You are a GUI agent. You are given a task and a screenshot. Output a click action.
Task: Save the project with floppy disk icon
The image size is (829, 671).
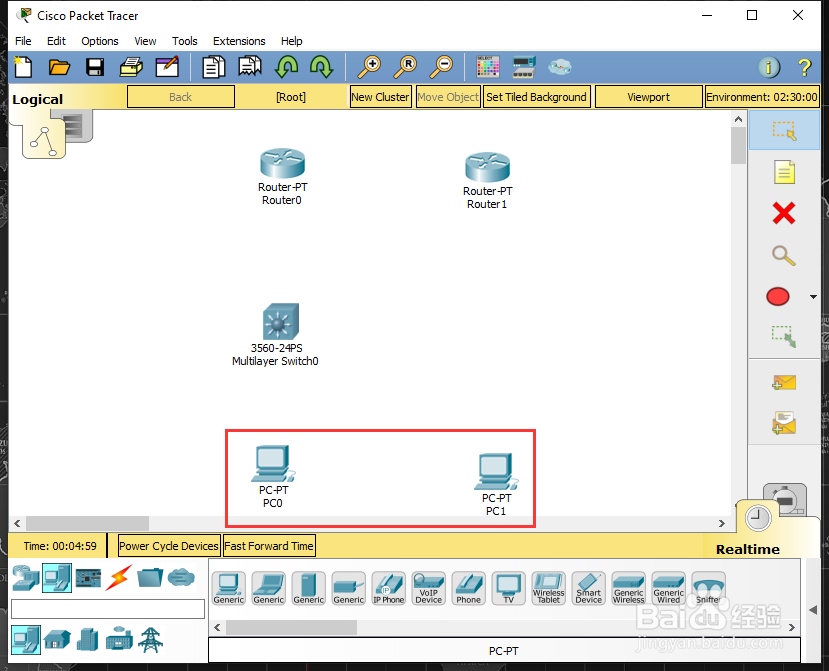click(95, 67)
